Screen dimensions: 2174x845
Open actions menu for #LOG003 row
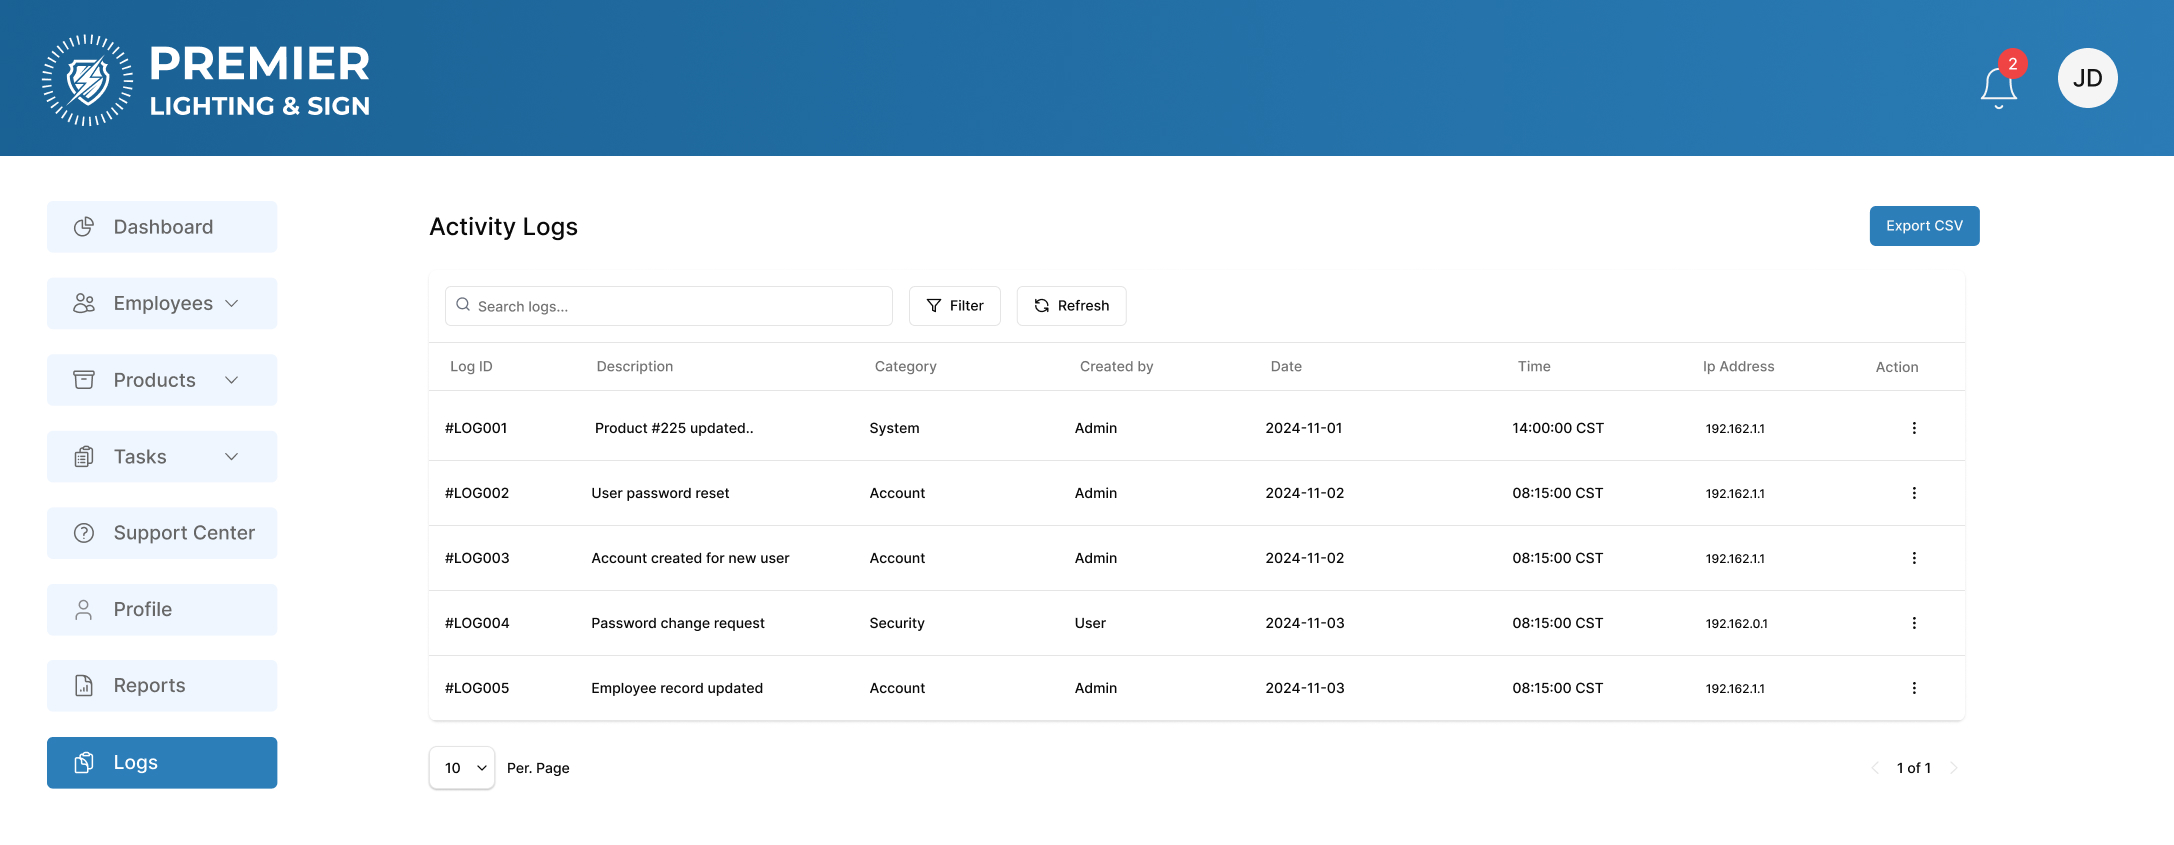click(x=1914, y=558)
